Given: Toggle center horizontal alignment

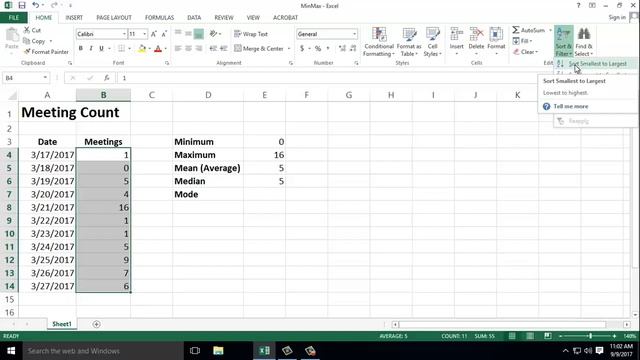Looking at the screenshot, I should (188, 49).
